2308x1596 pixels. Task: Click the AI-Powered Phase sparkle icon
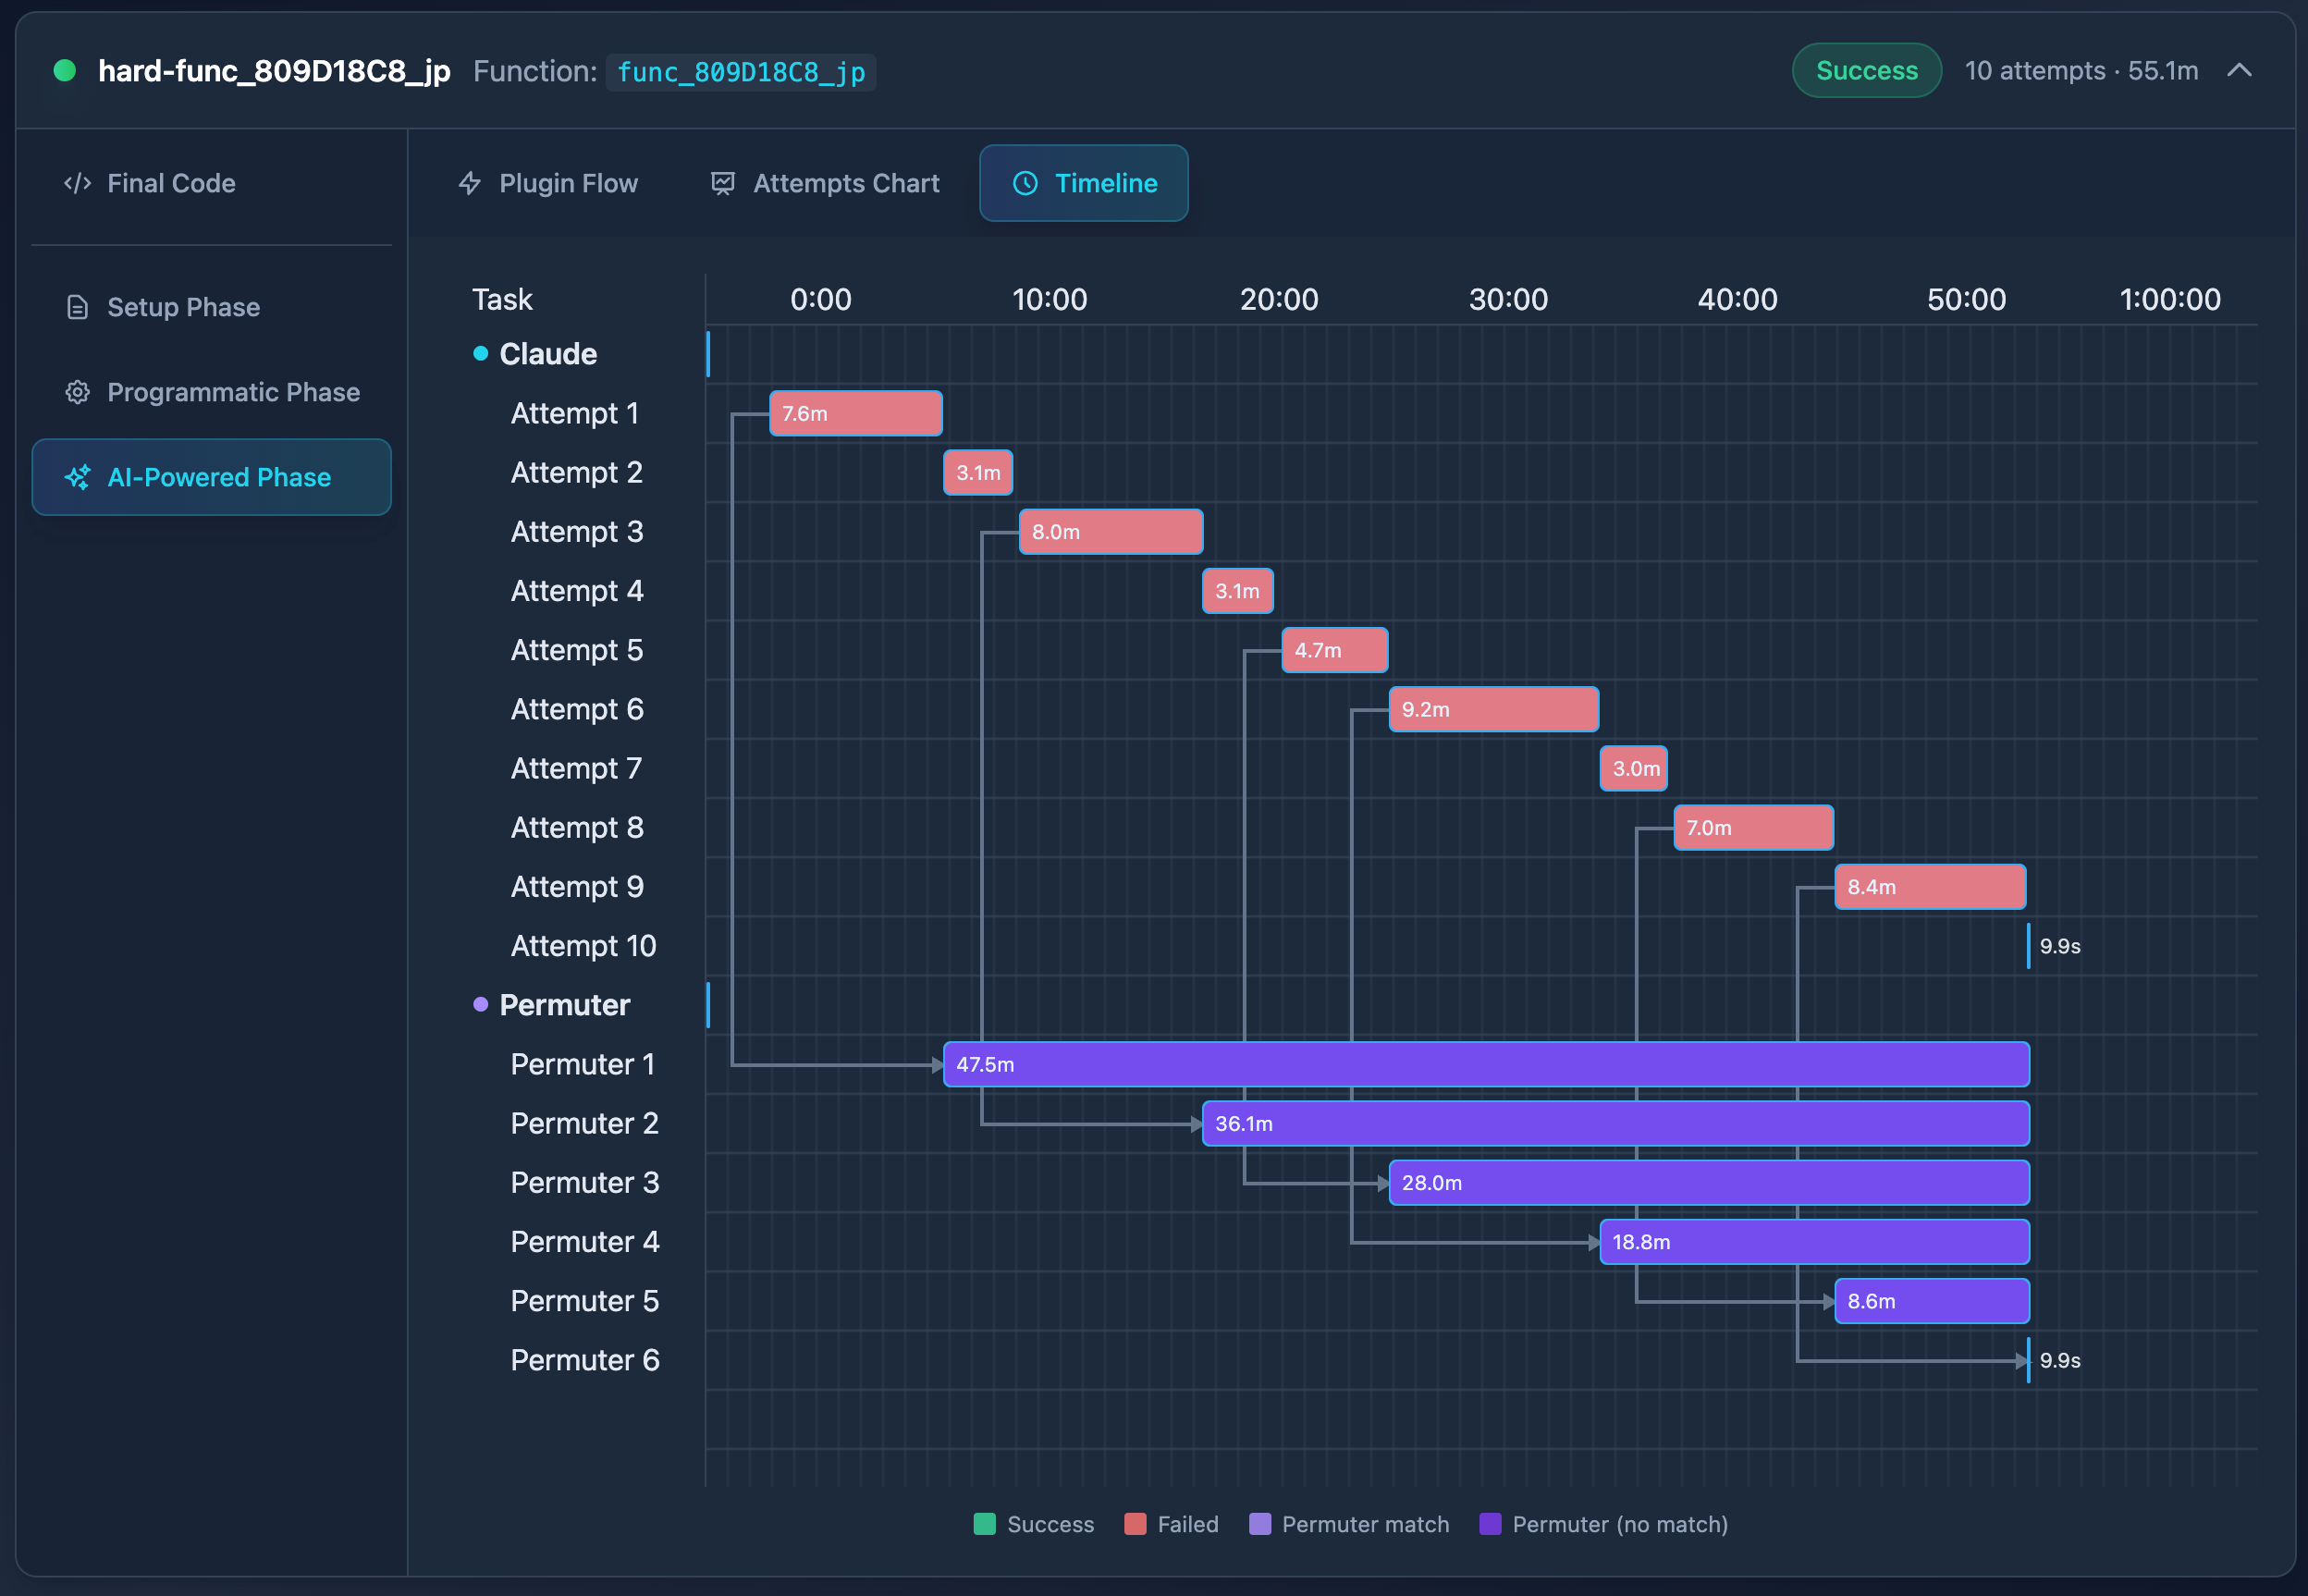point(77,477)
